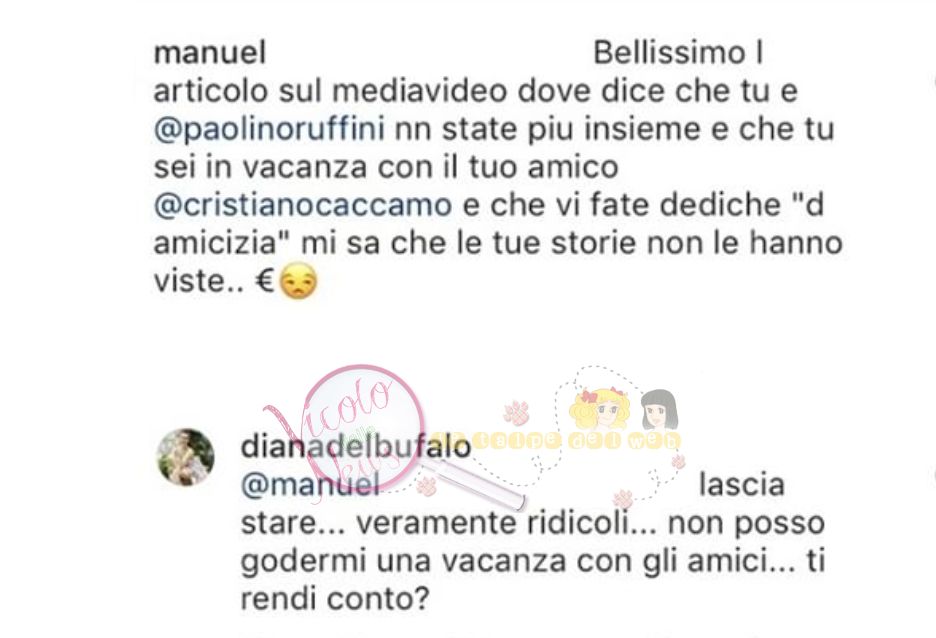936x638 pixels.
Task: Open manuel's profile from first comment
Action: tap(210, 53)
